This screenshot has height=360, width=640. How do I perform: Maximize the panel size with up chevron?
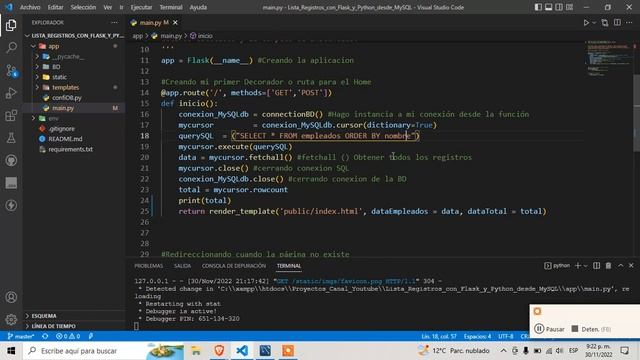point(620,266)
